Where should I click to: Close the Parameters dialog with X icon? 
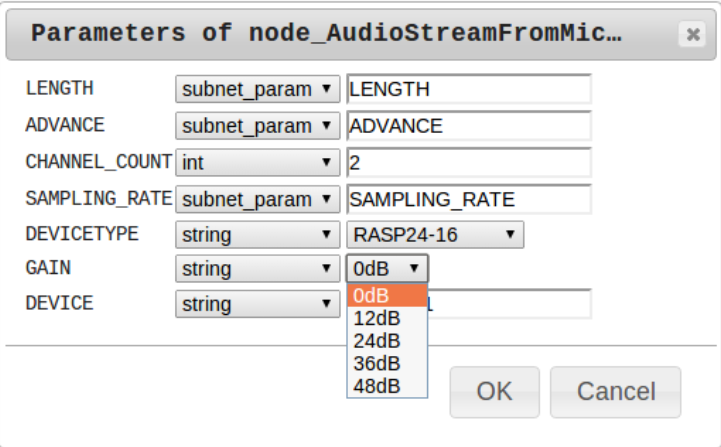coord(691,34)
